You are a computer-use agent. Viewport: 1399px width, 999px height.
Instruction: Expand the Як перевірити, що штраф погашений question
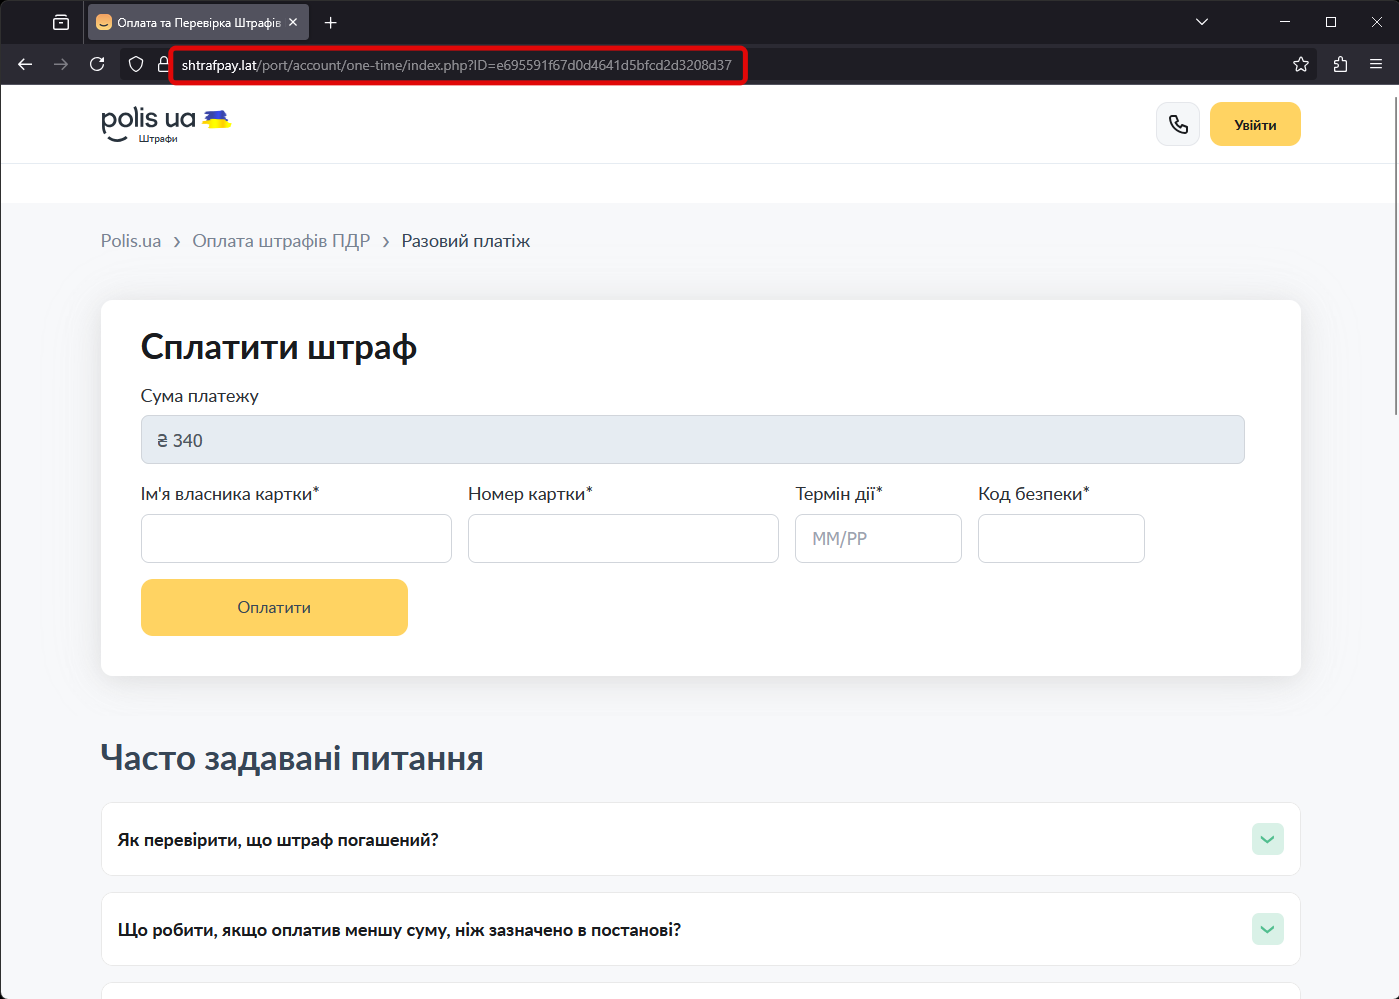(700, 839)
